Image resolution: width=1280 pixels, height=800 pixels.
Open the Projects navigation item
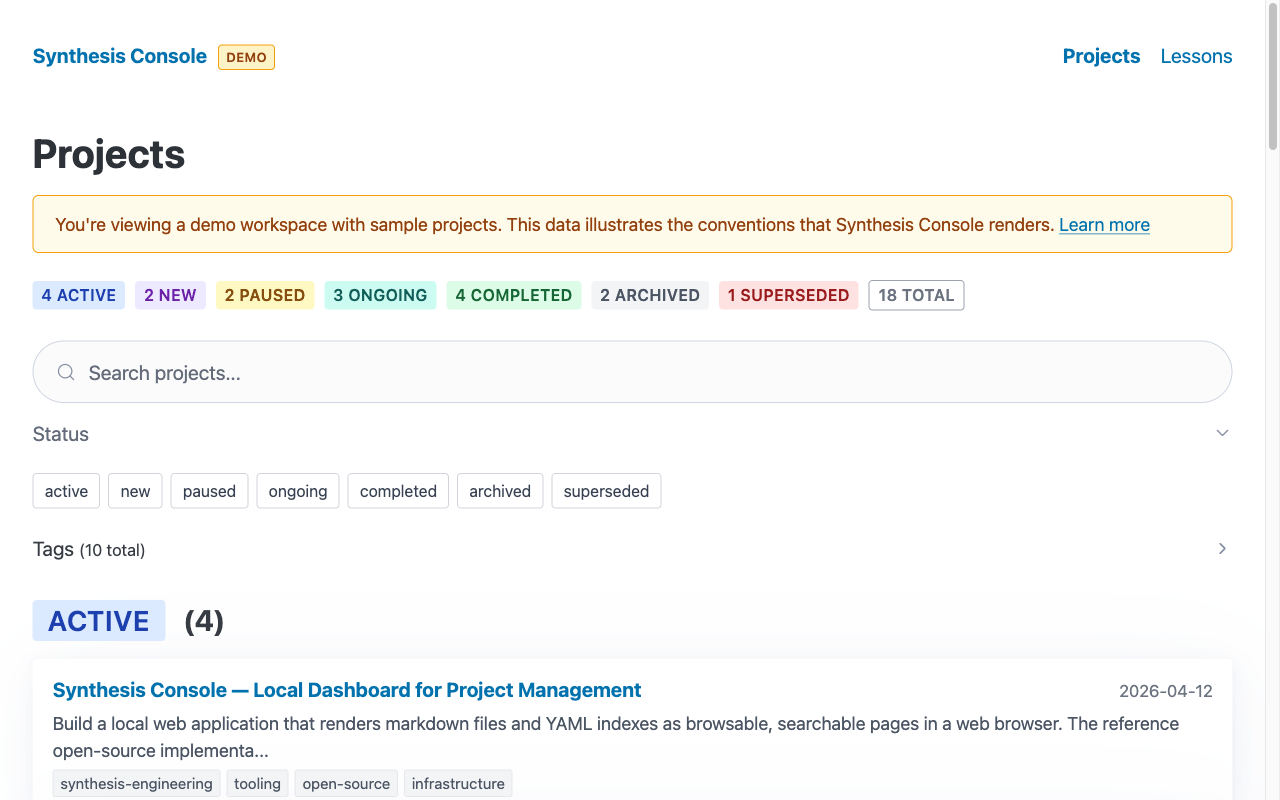point(1101,56)
